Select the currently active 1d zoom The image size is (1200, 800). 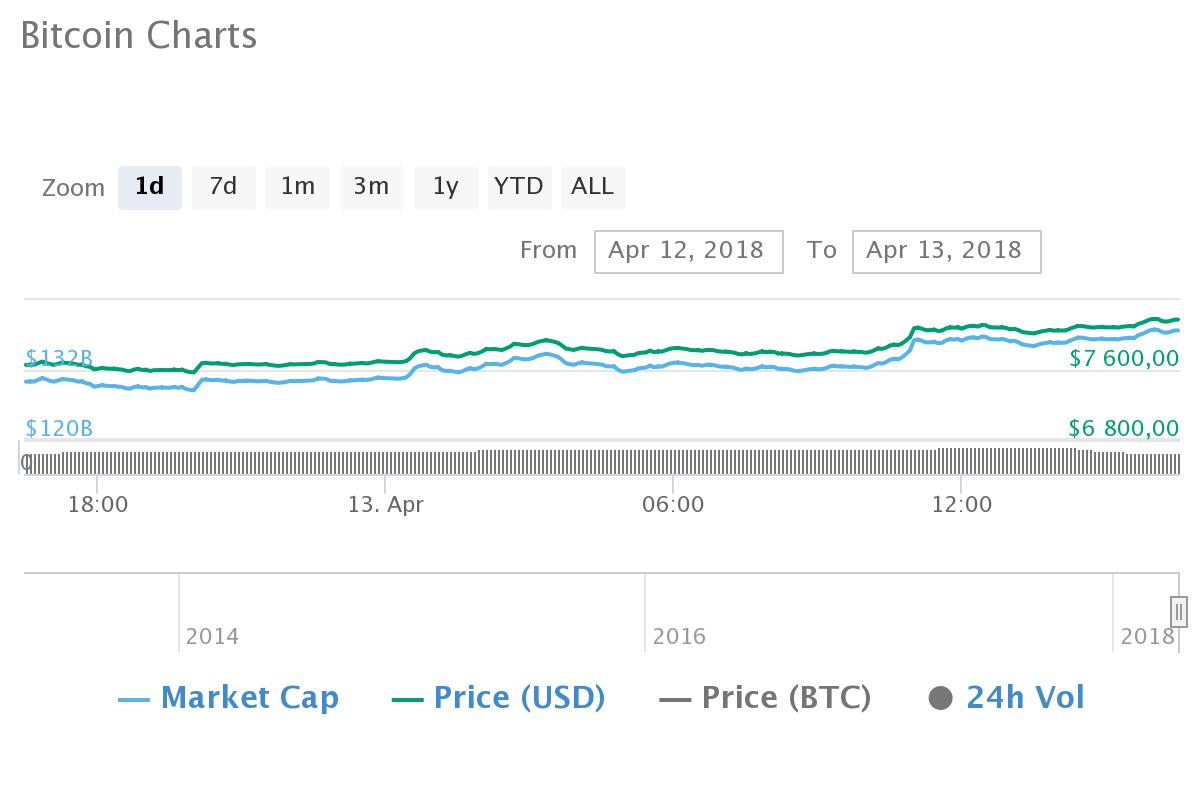150,187
